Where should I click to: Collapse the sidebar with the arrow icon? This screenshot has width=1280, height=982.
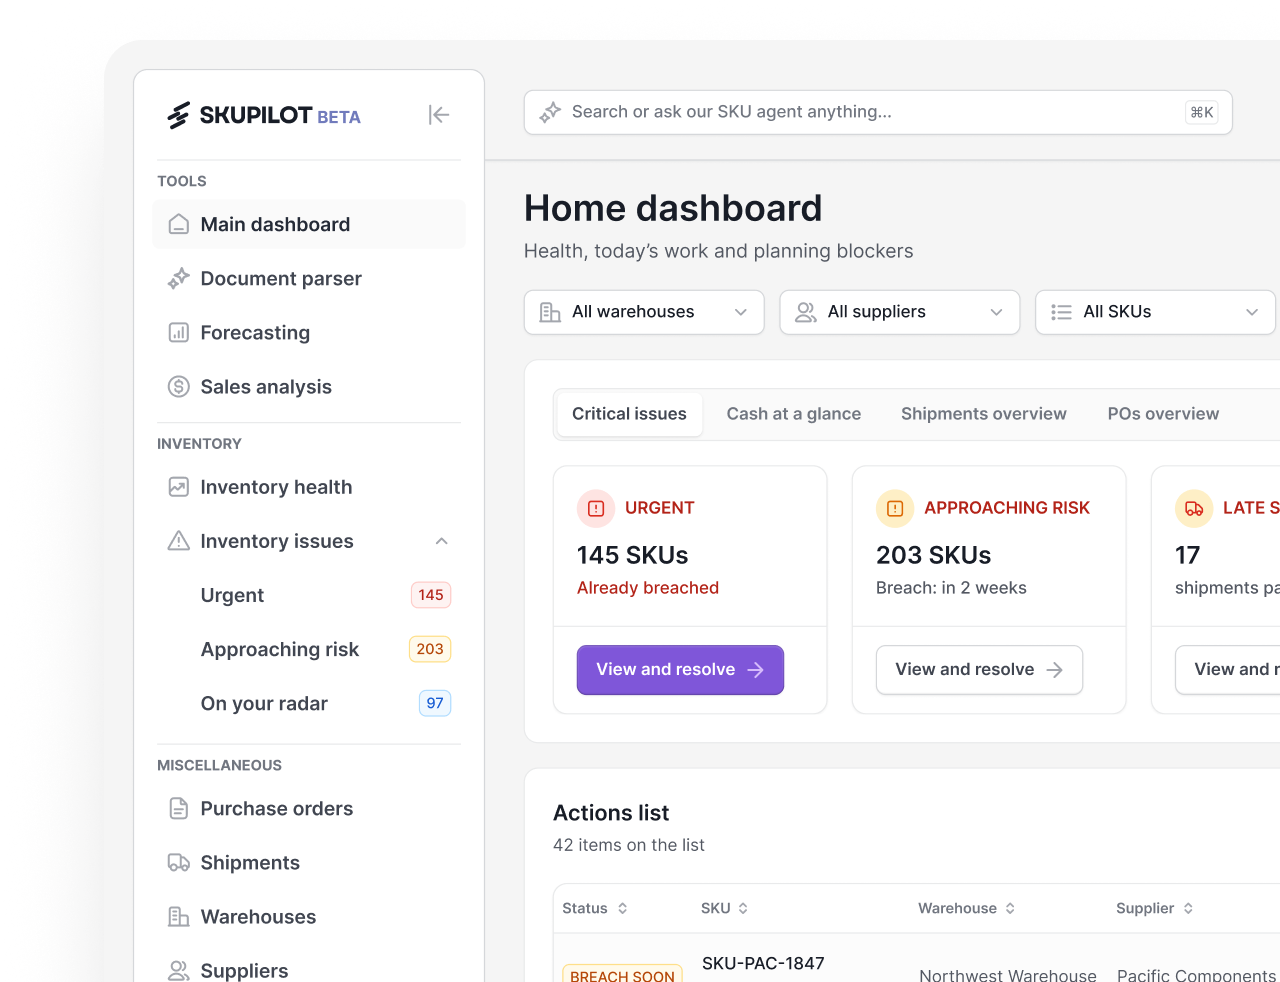(439, 115)
